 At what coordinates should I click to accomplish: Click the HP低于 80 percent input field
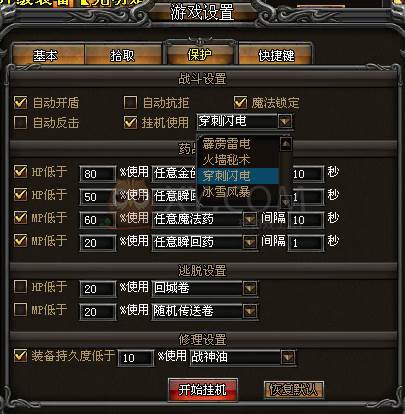98,174
